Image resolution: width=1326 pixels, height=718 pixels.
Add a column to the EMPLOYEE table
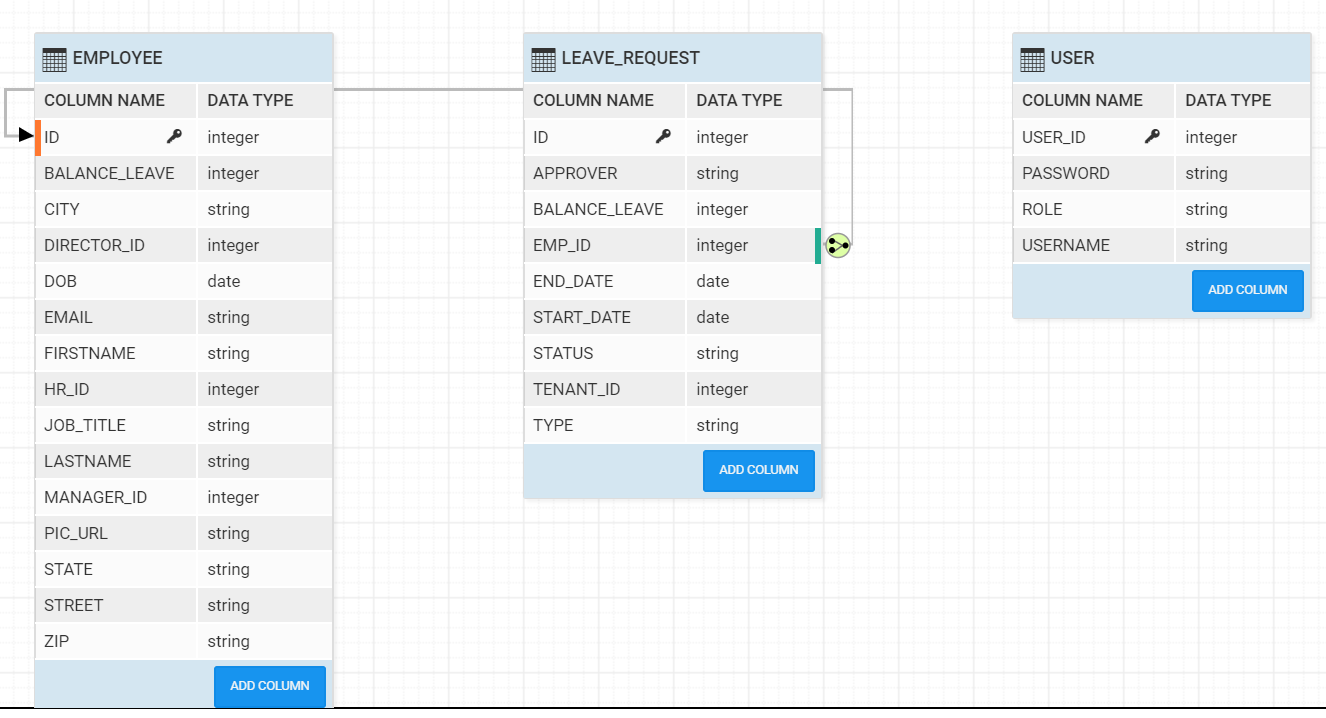click(x=269, y=686)
